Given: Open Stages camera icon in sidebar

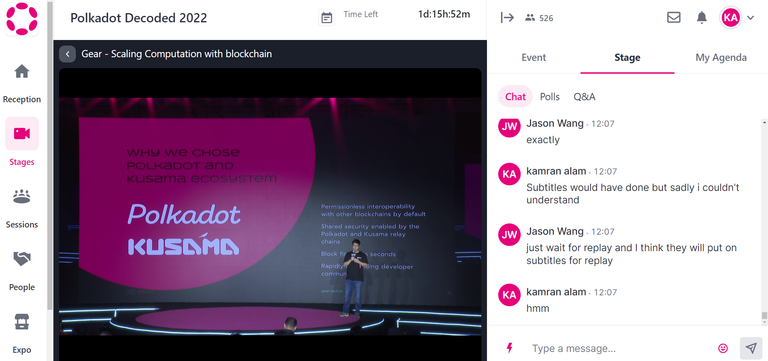Looking at the screenshot, I should pos(22,133).
